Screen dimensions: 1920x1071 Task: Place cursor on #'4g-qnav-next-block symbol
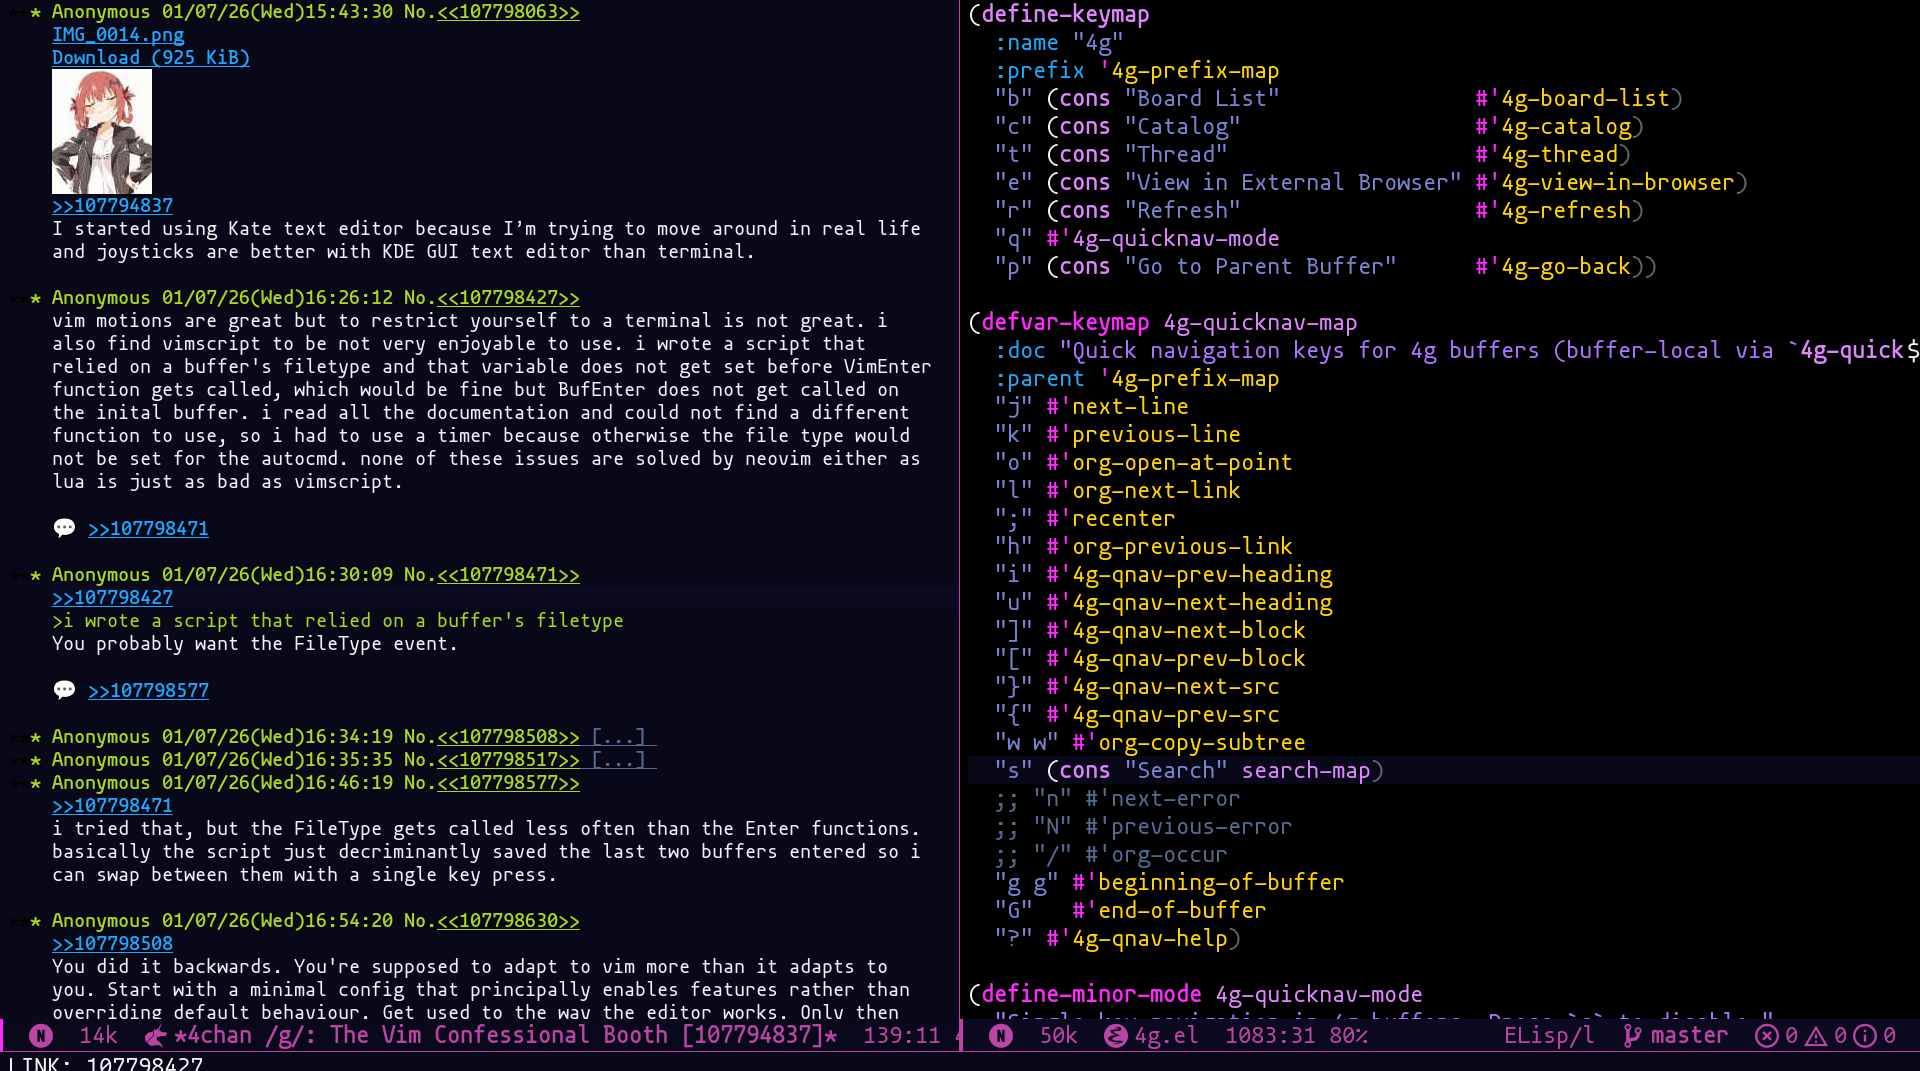point(1176,631)
